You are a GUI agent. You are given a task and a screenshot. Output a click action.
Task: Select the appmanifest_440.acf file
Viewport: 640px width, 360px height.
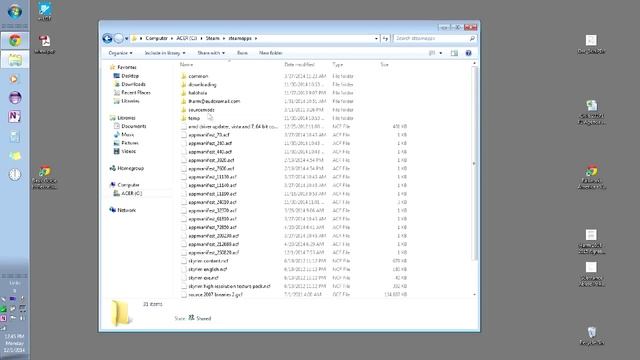point(210,152)
